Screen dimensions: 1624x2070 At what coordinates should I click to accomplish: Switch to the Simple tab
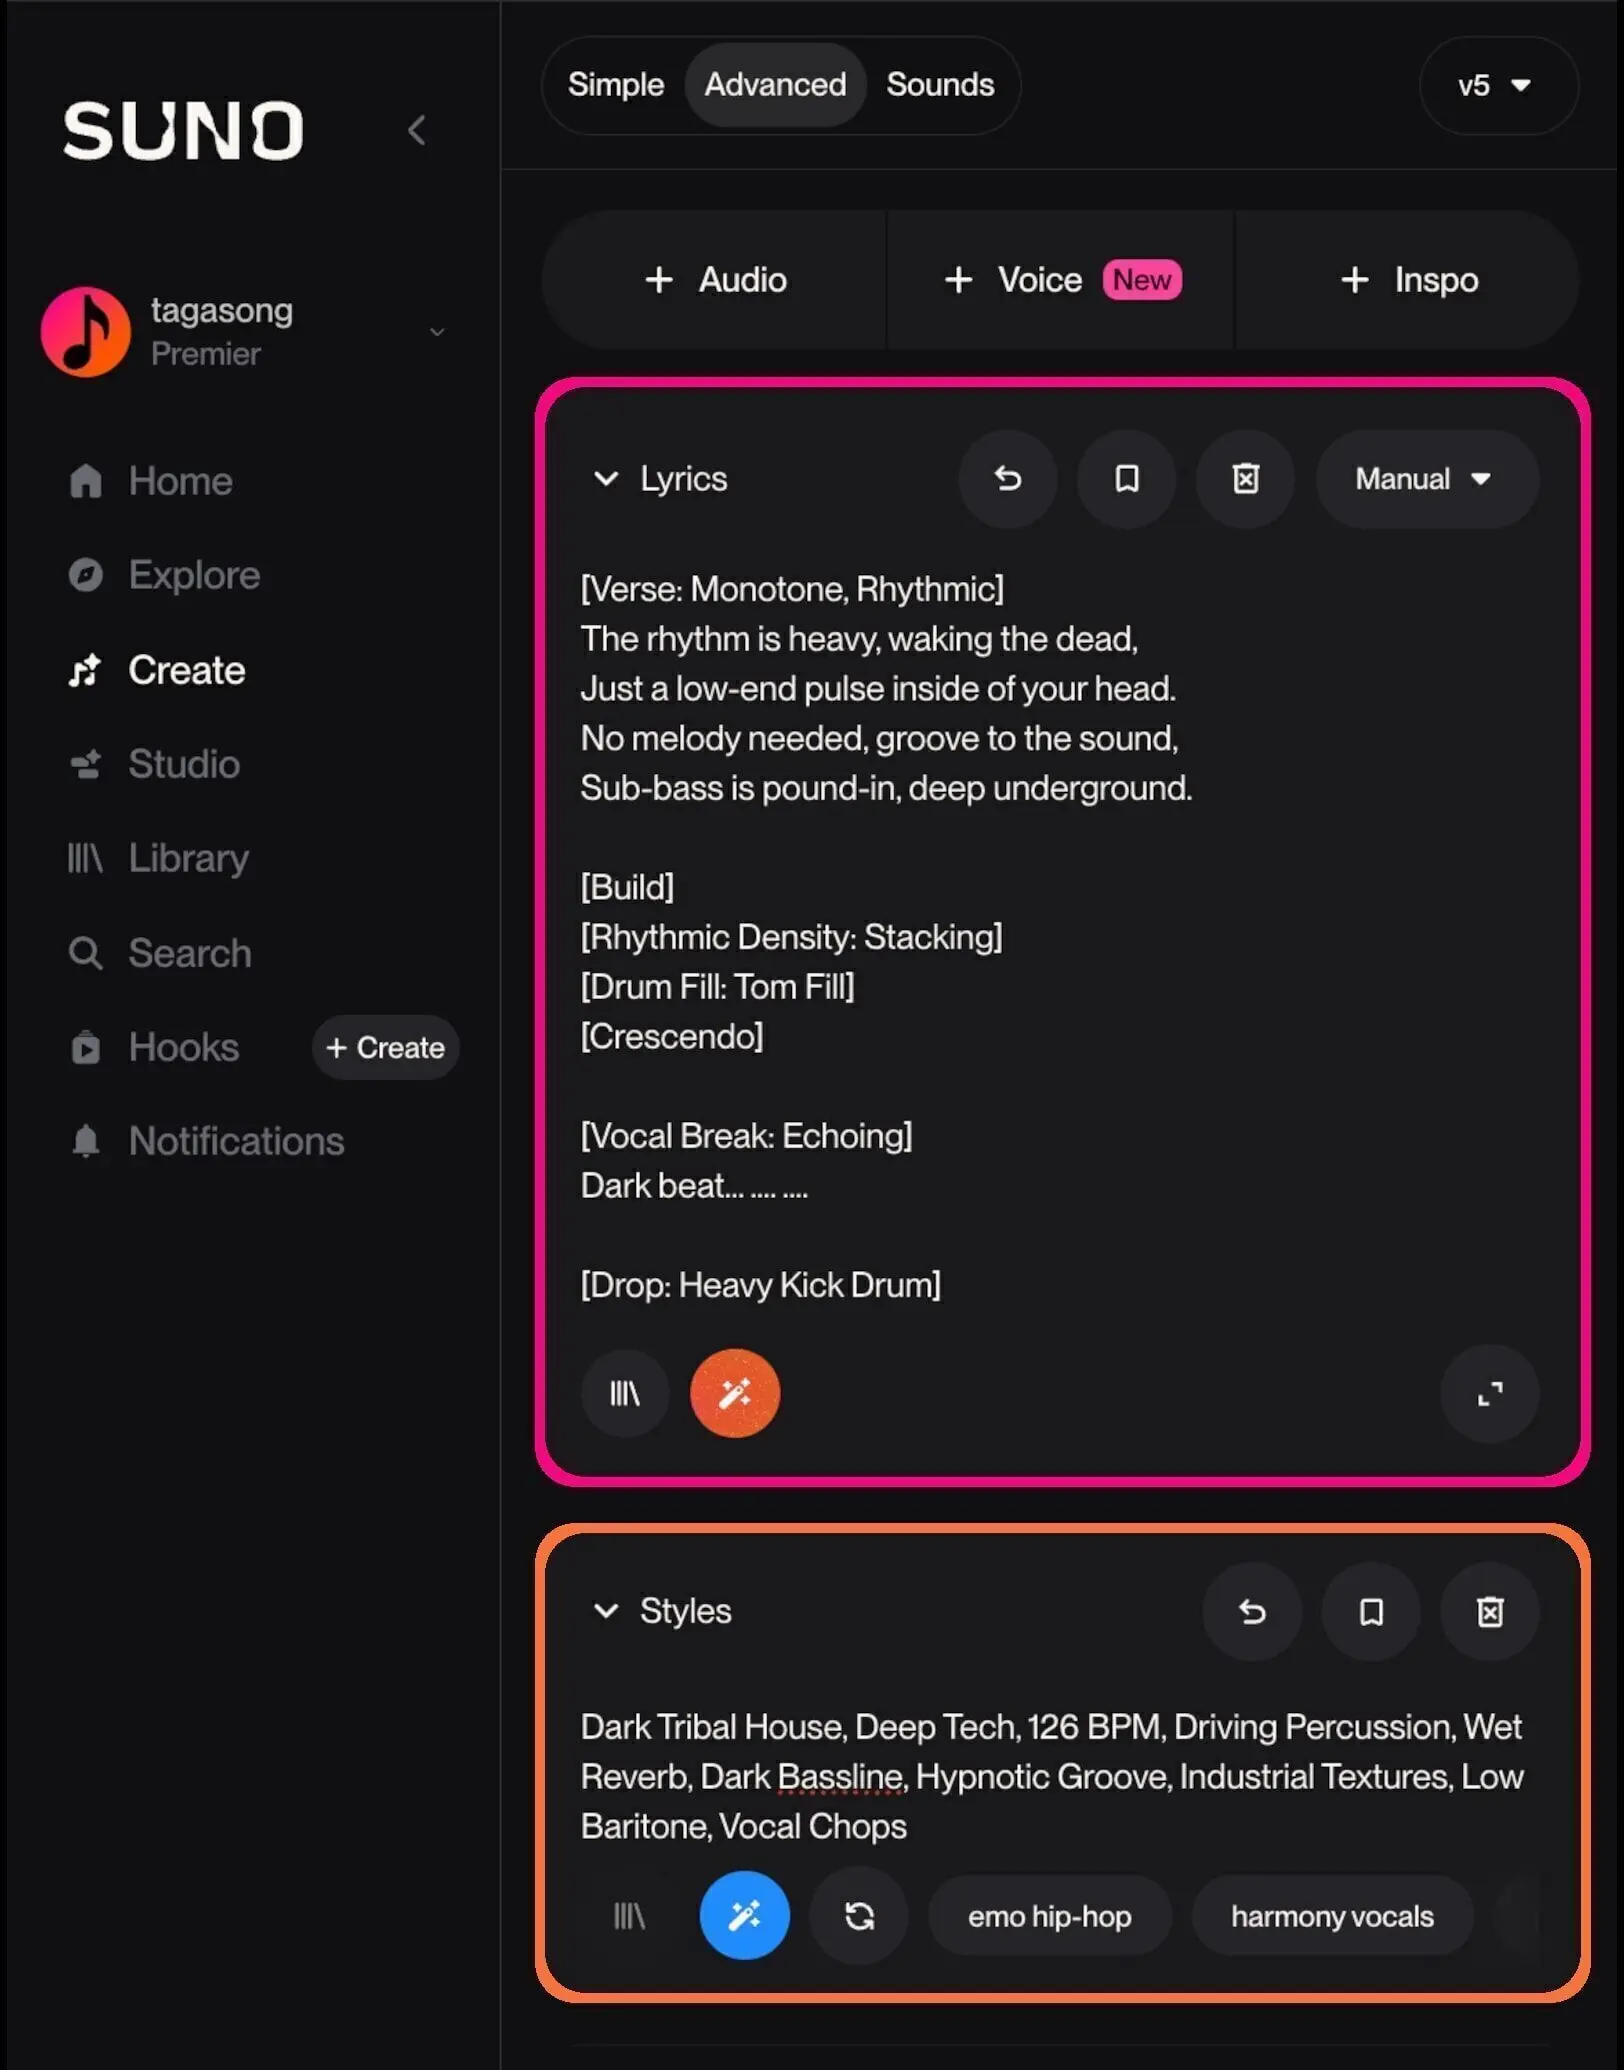616,85
